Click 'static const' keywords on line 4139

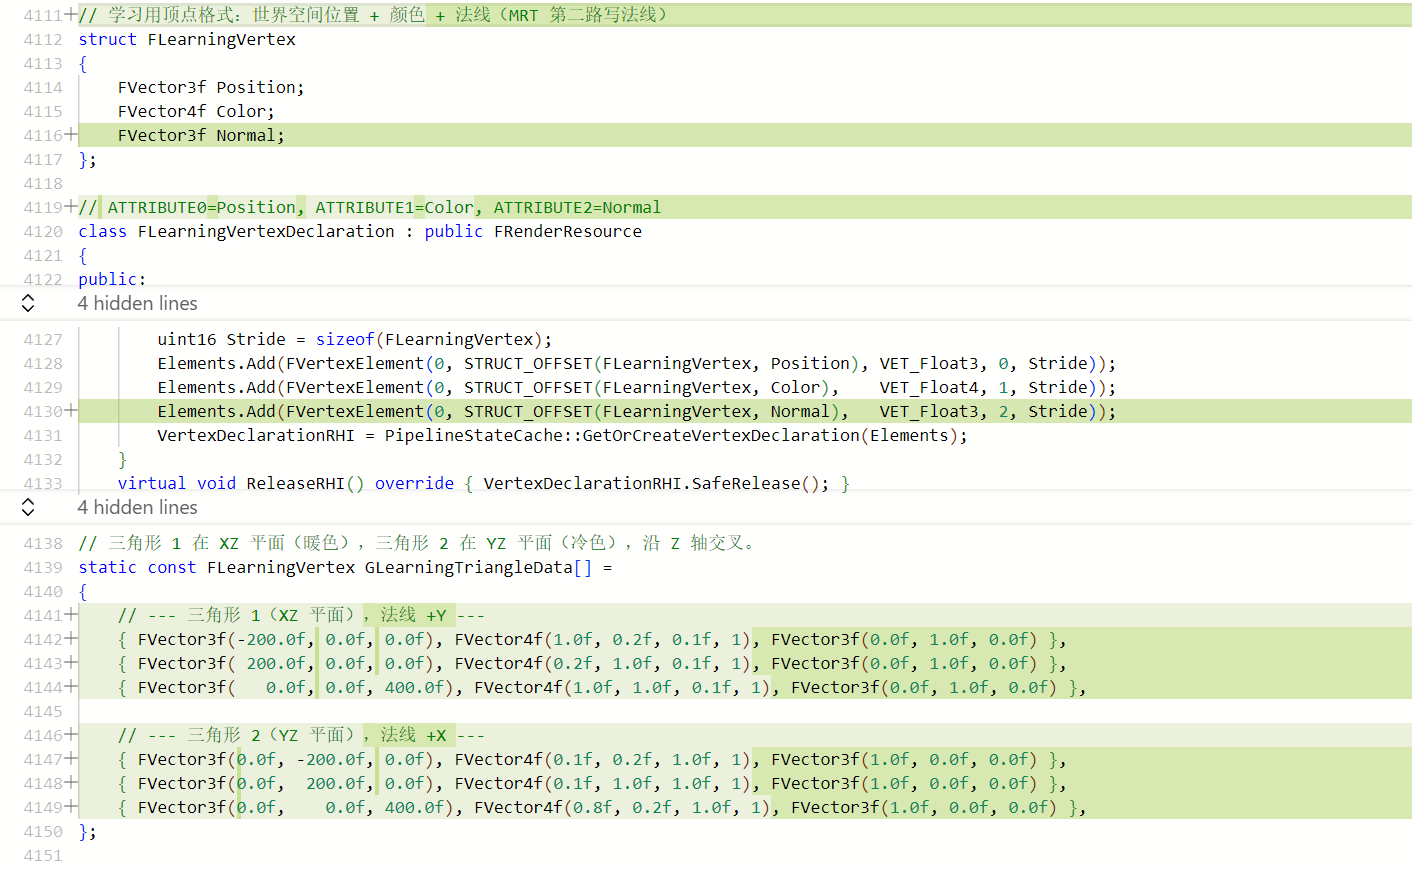[x=137, y=567]
